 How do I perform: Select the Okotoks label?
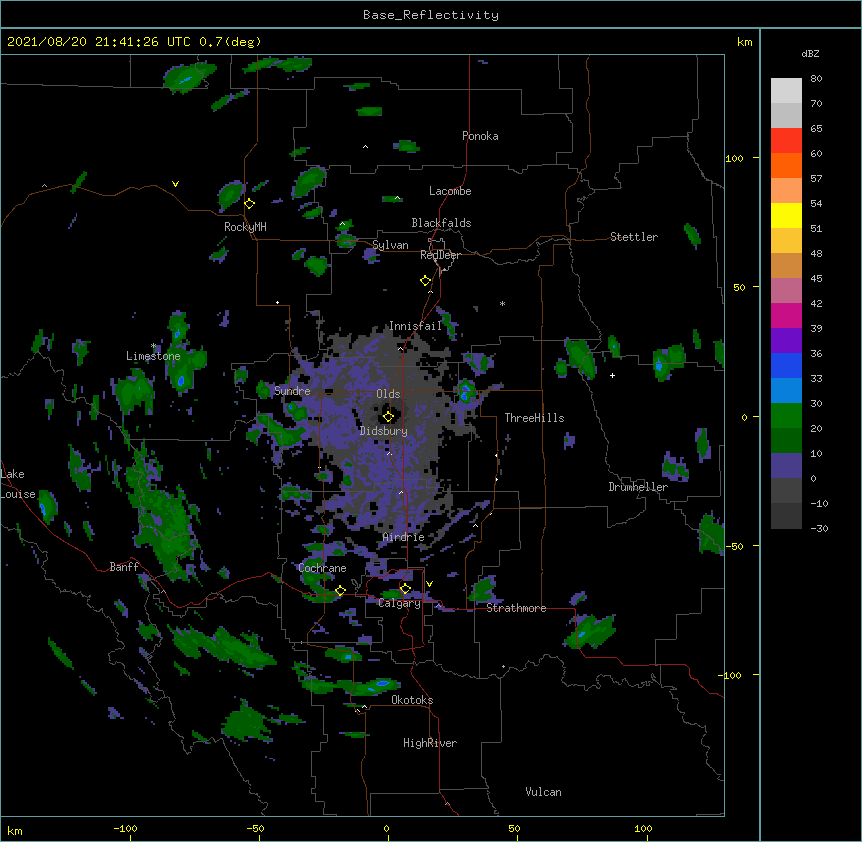(412, 700)
